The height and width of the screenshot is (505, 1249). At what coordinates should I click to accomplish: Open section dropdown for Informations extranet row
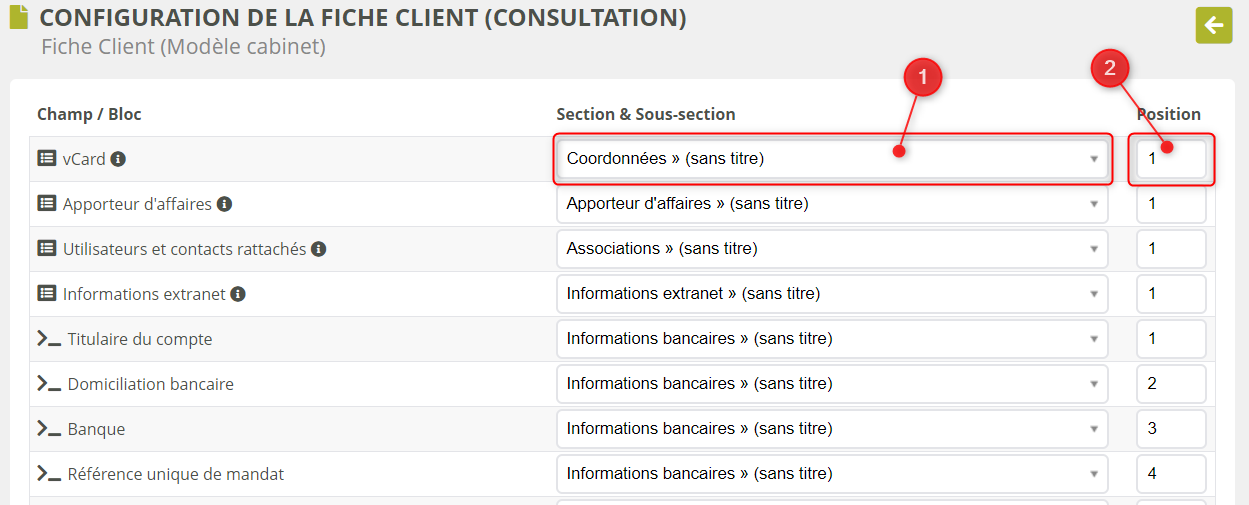(x=831, y=294)
